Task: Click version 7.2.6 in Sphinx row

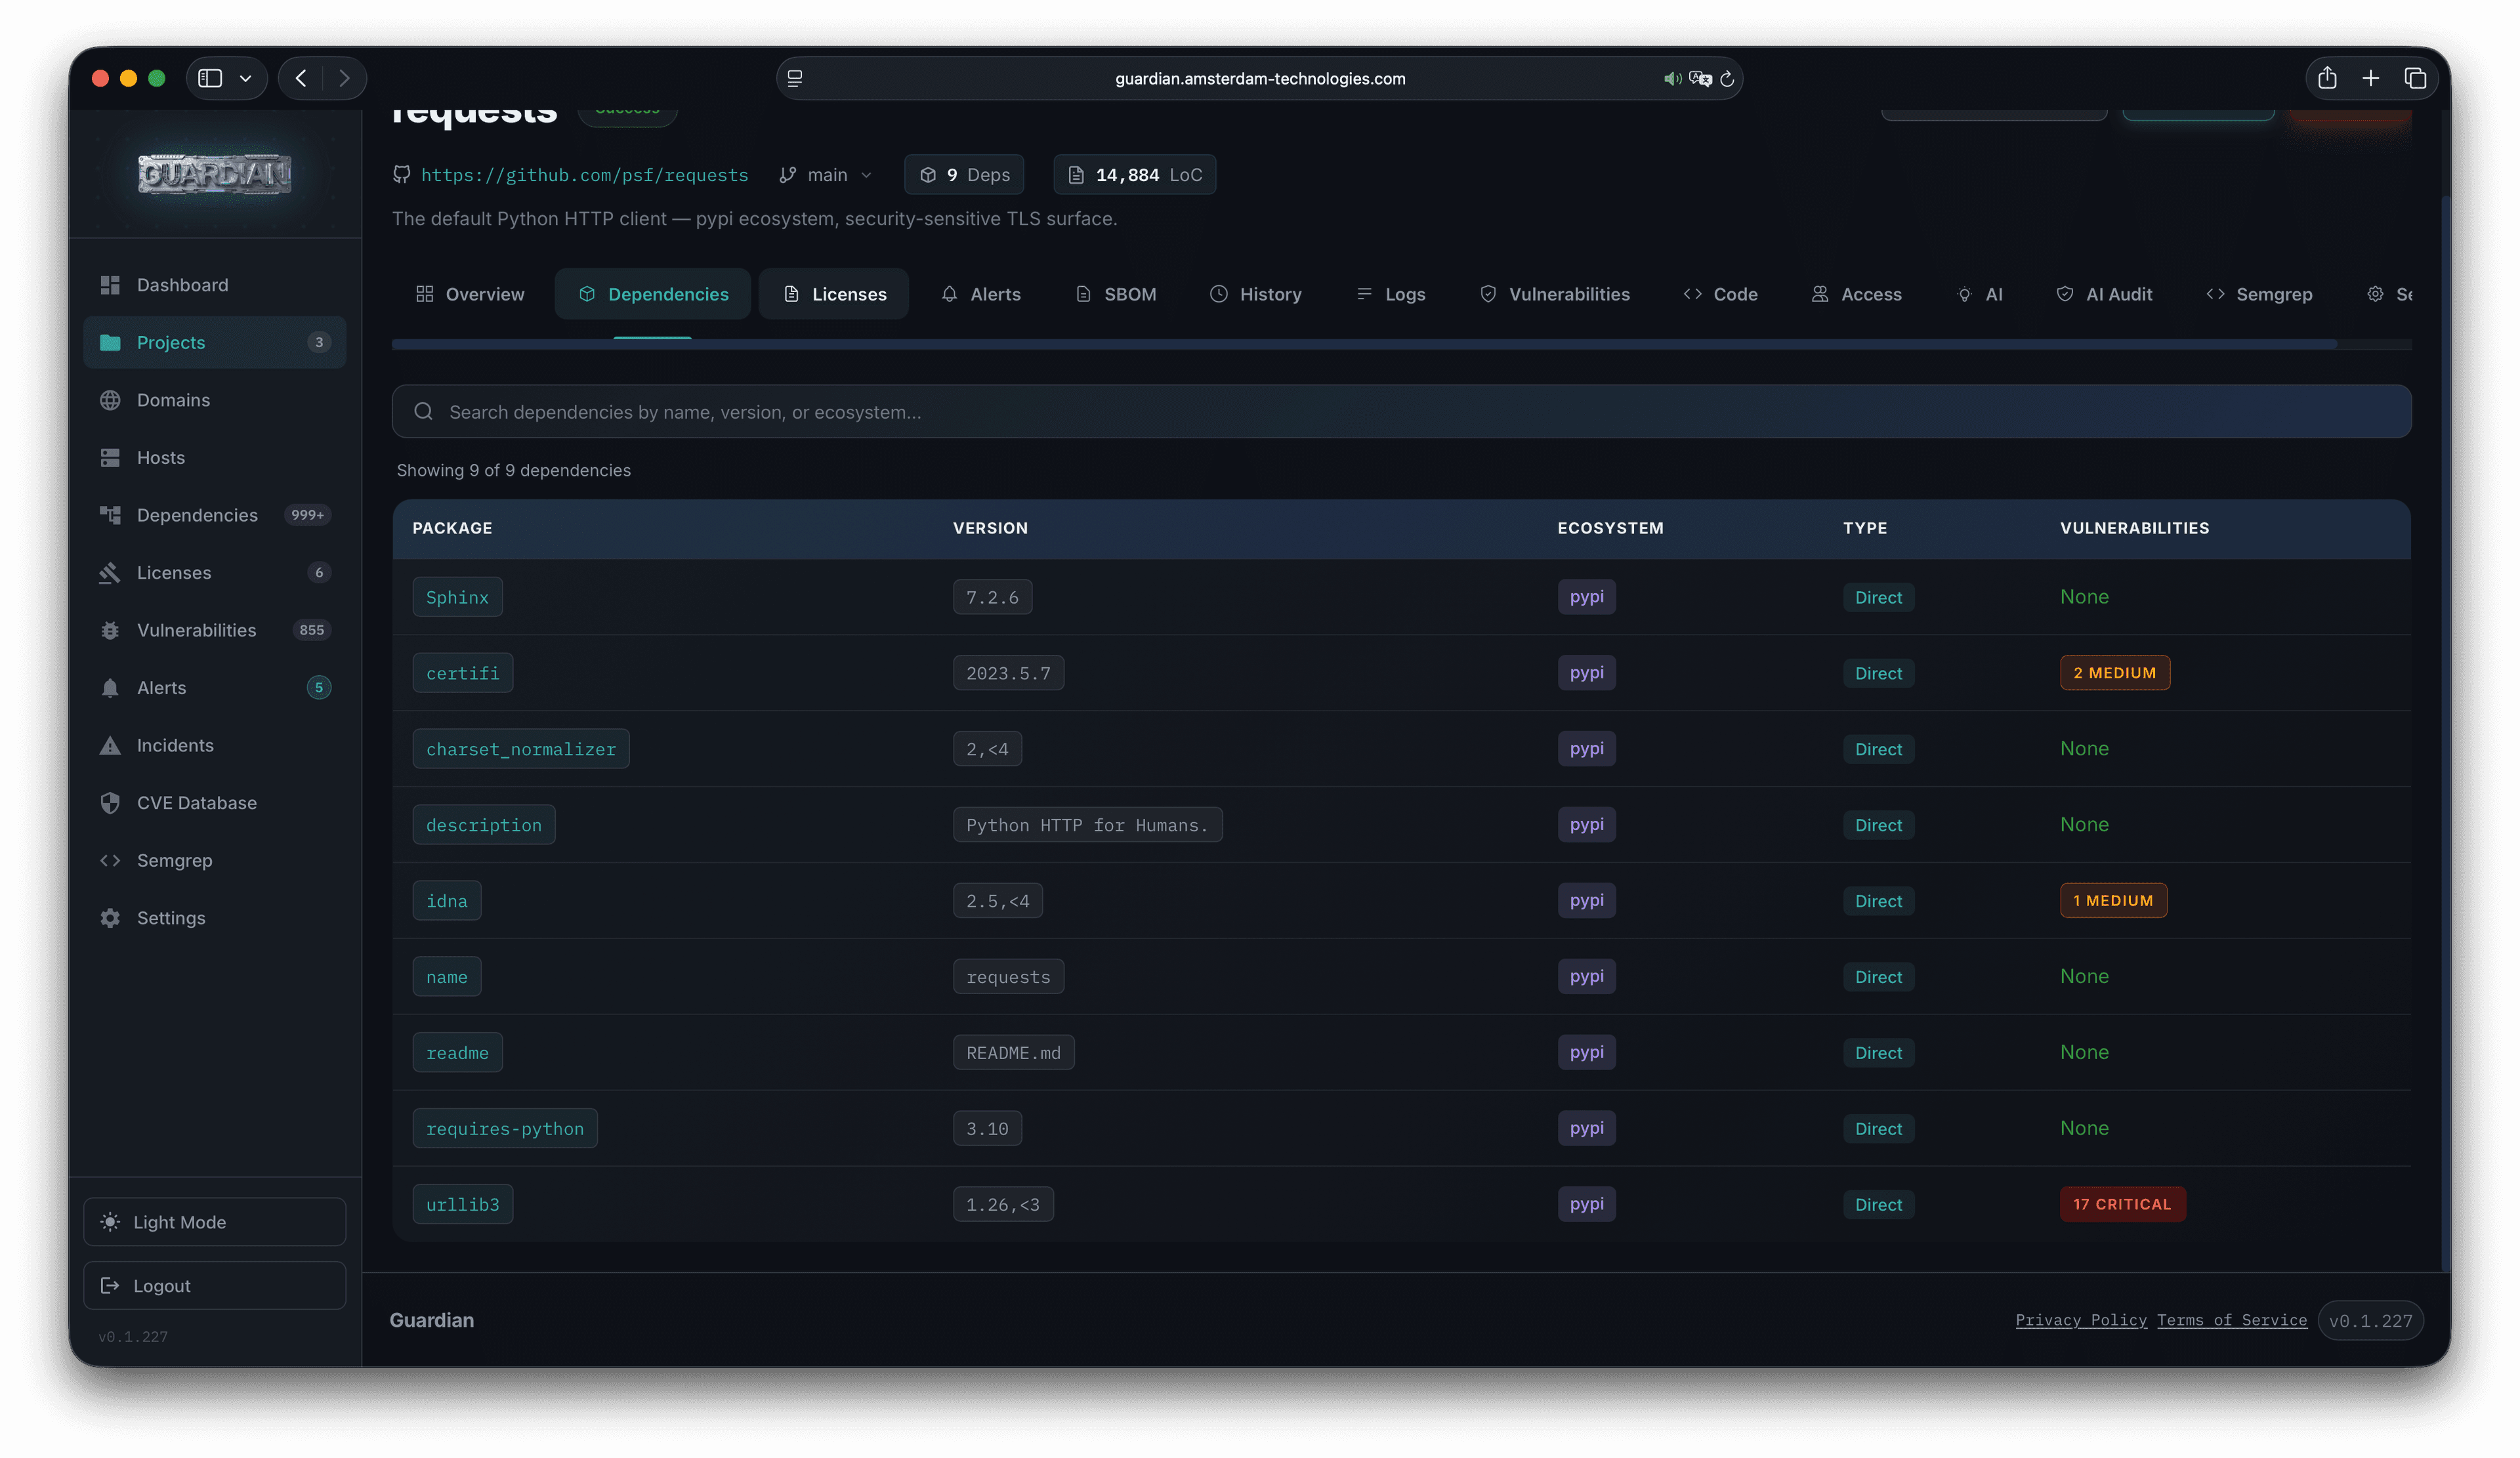Action: coord(992,597)
